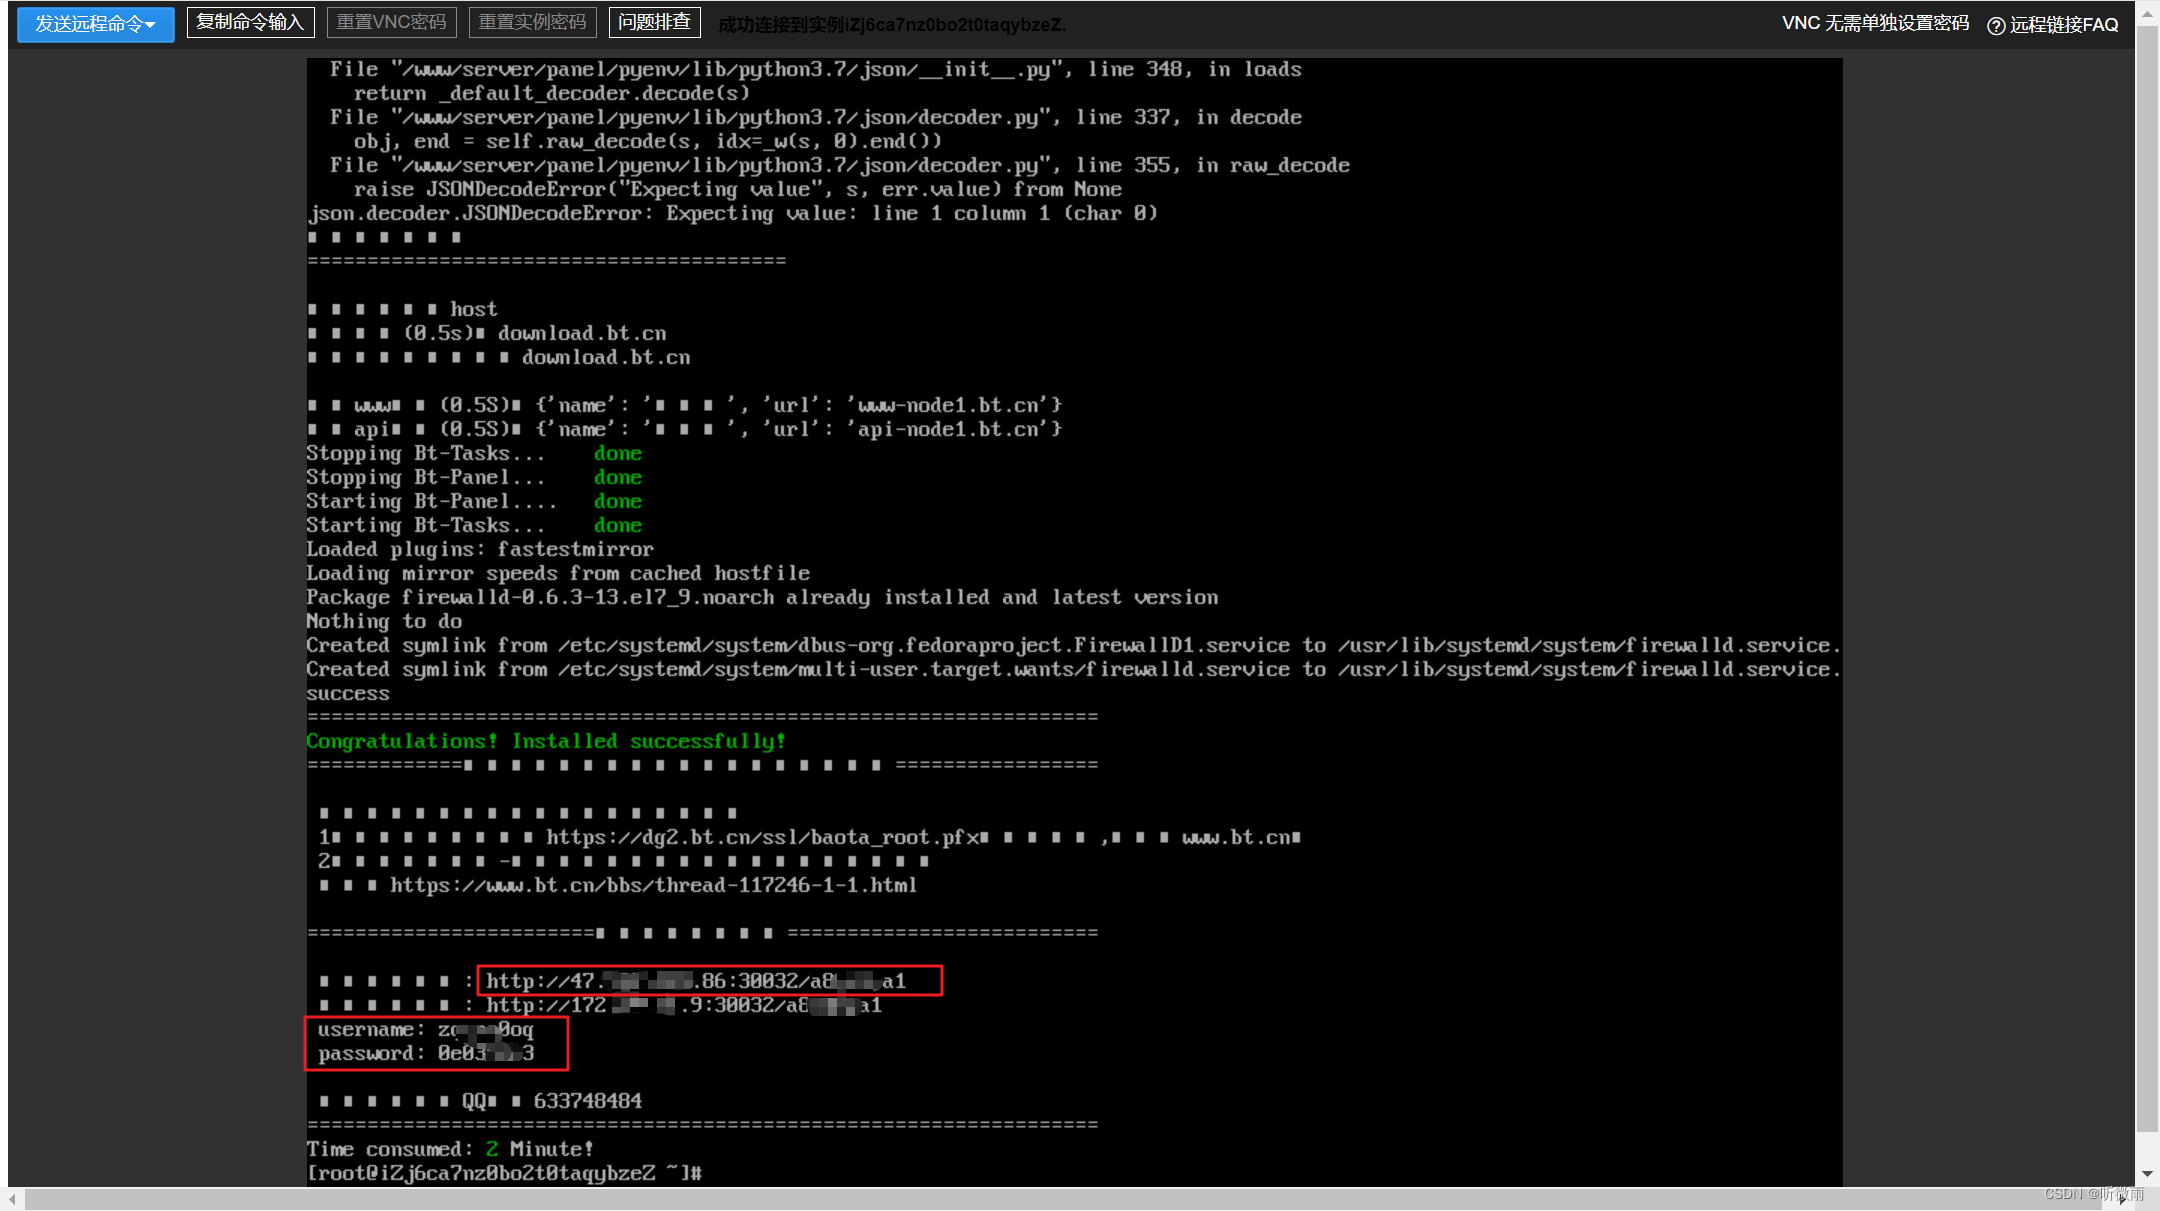The width and height of the screenshot is (2160, 1211).
Task: Click the question mark help icon
Action: [x=1995, y=26]
